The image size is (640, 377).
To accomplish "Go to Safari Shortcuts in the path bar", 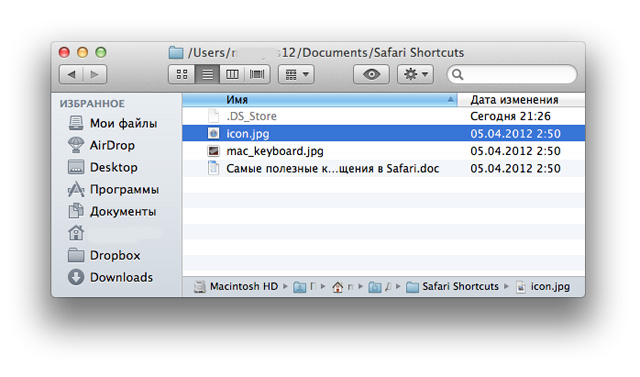I will tap(453, 286).
